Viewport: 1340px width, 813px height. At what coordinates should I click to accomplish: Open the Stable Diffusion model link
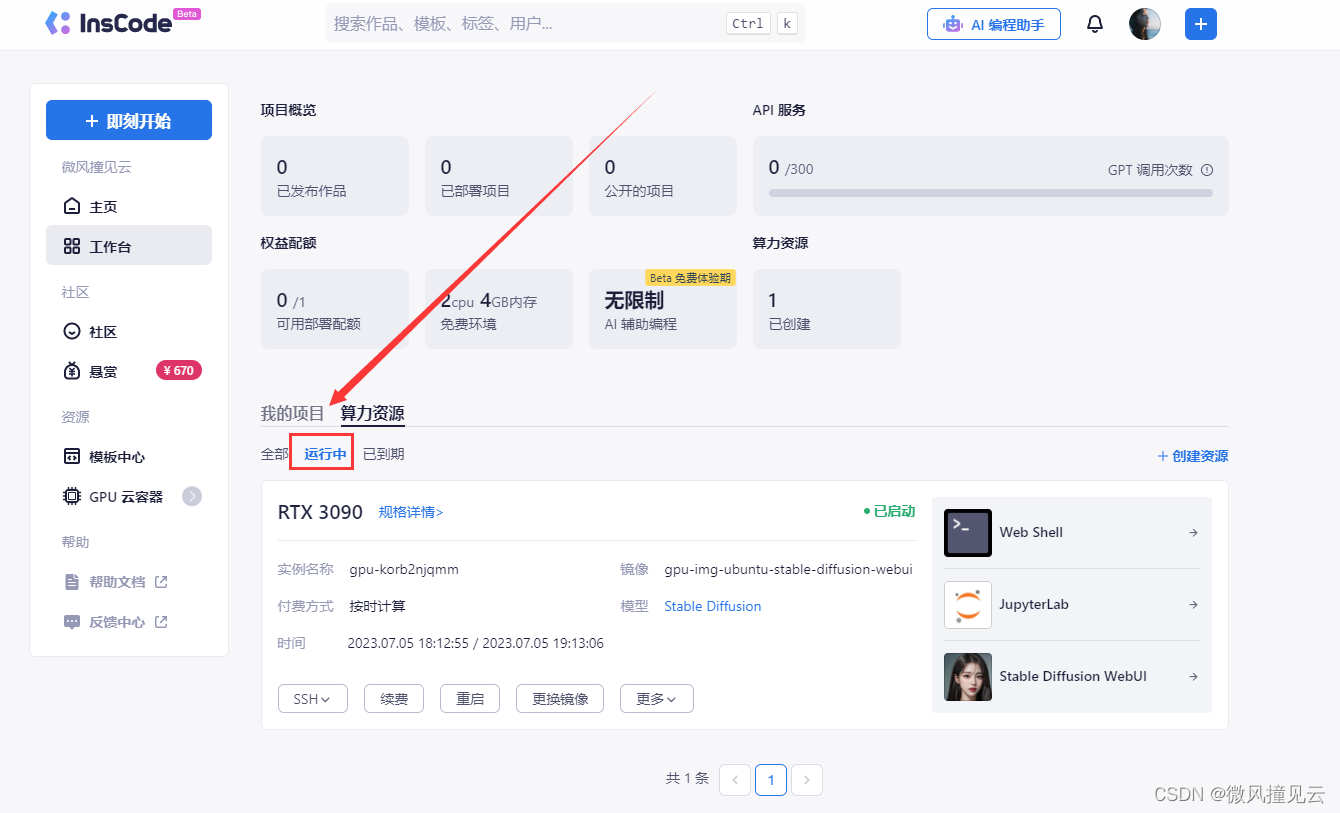[x=713, y=606]
